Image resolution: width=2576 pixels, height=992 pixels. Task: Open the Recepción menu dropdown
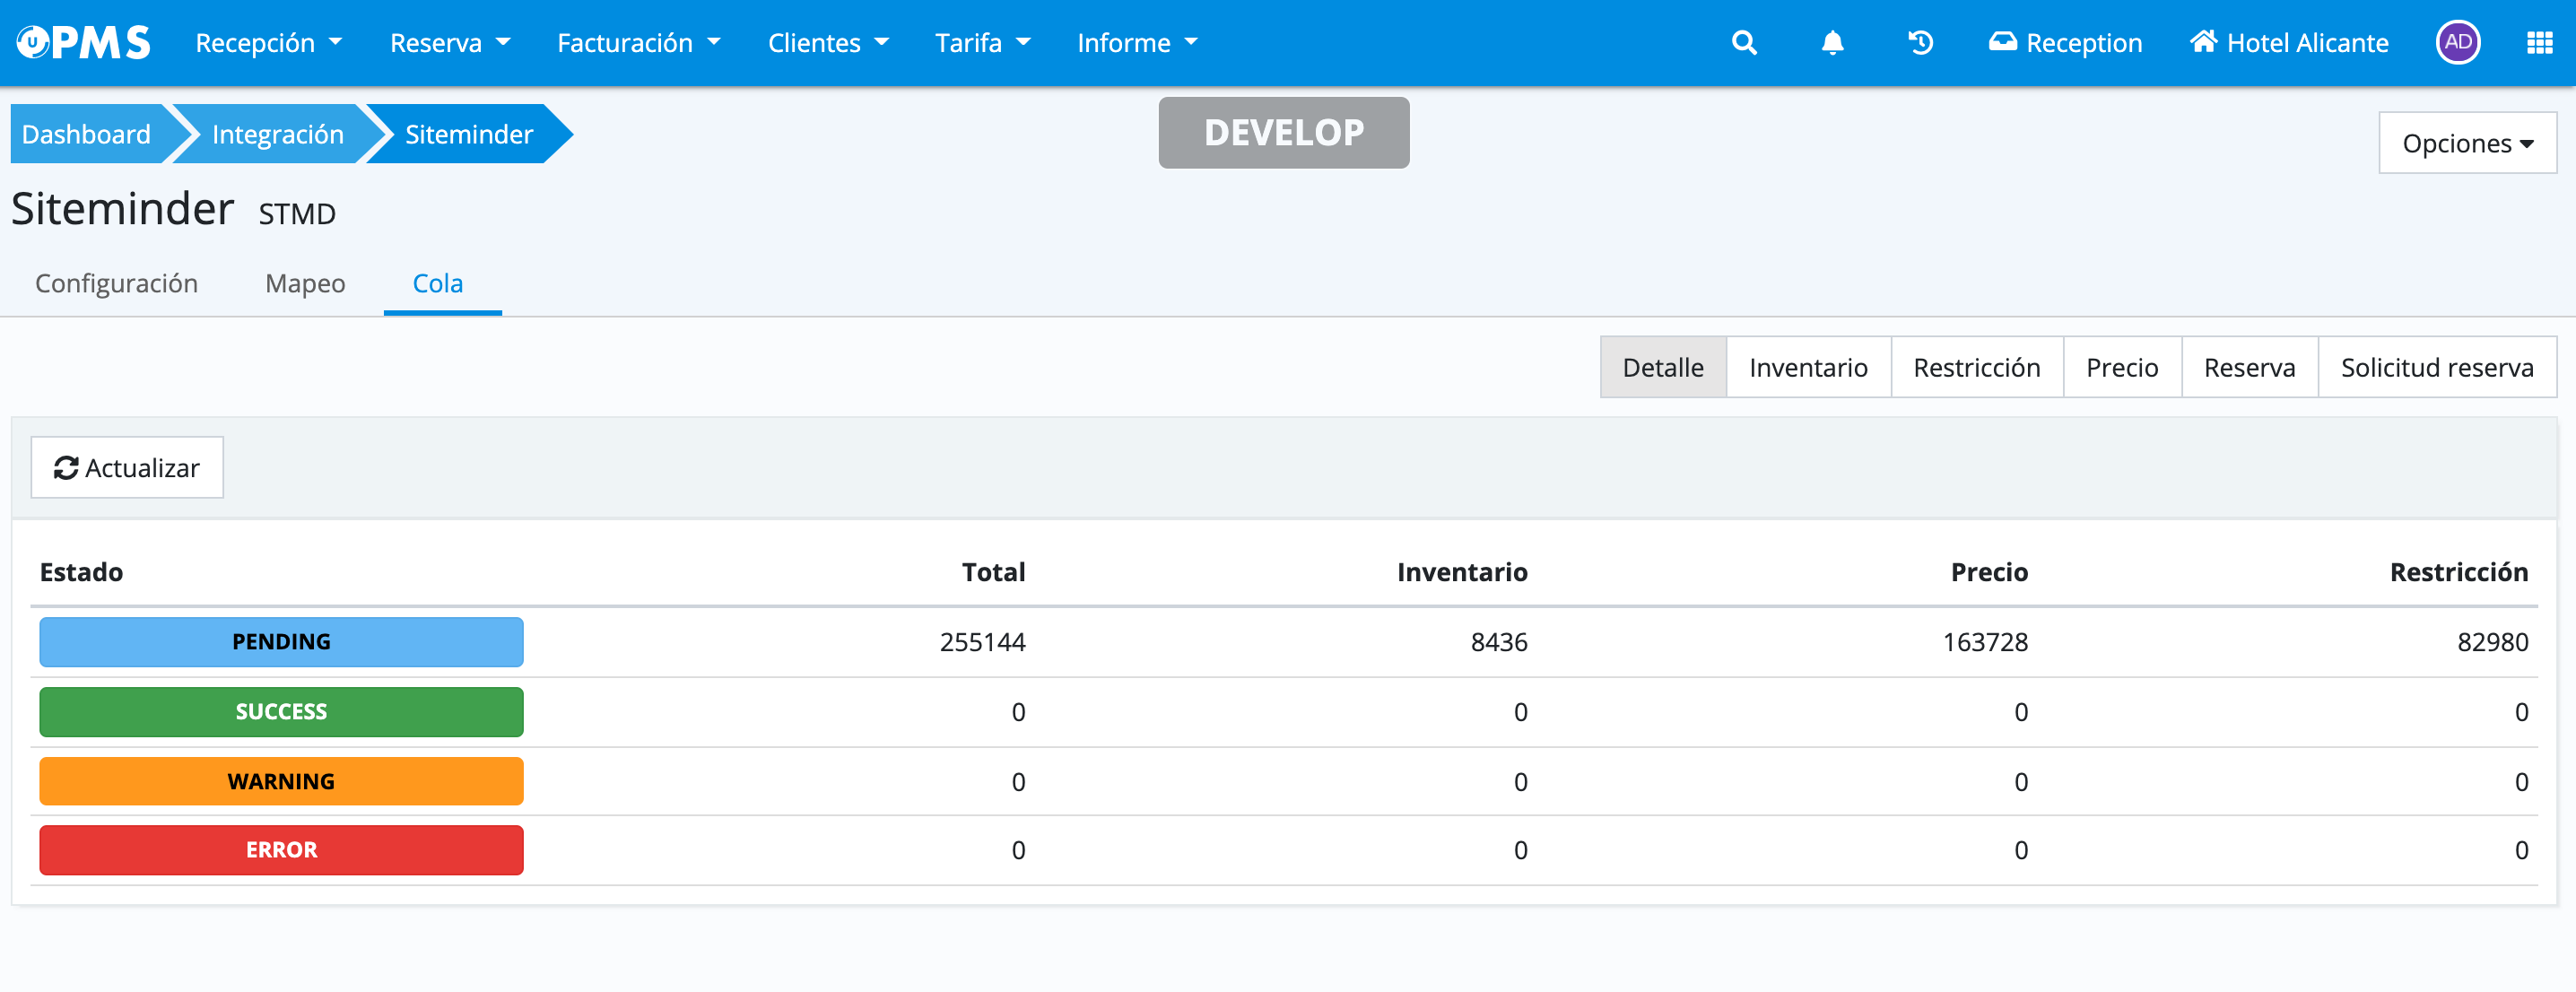tap(268, 43)
